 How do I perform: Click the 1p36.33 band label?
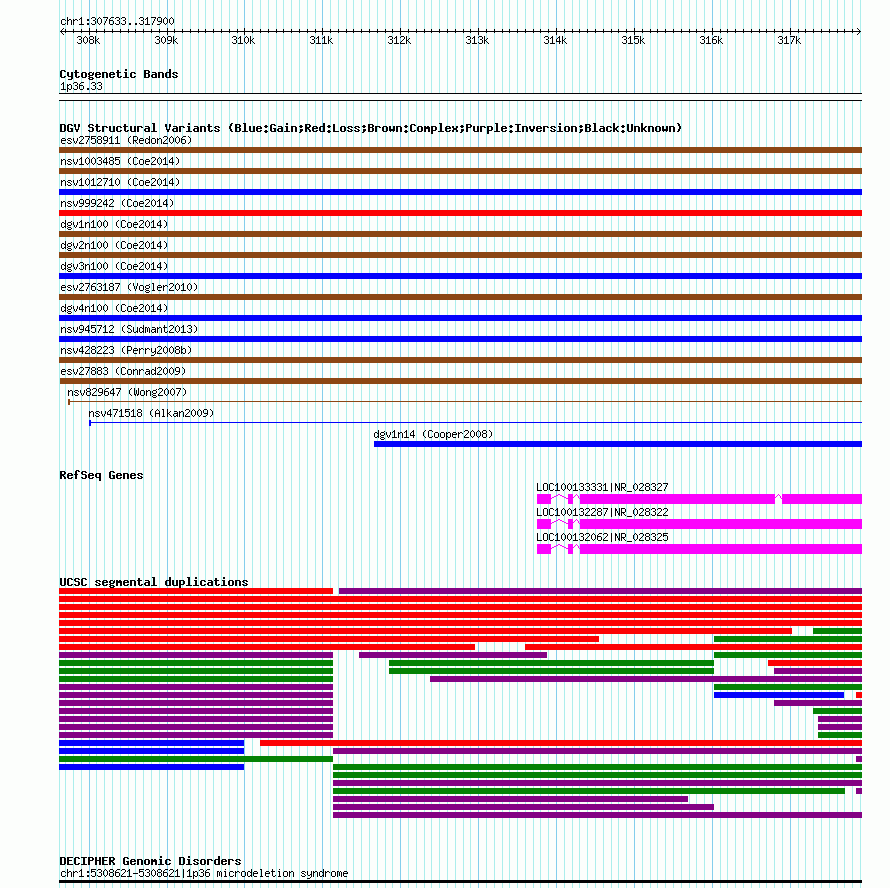81,86
